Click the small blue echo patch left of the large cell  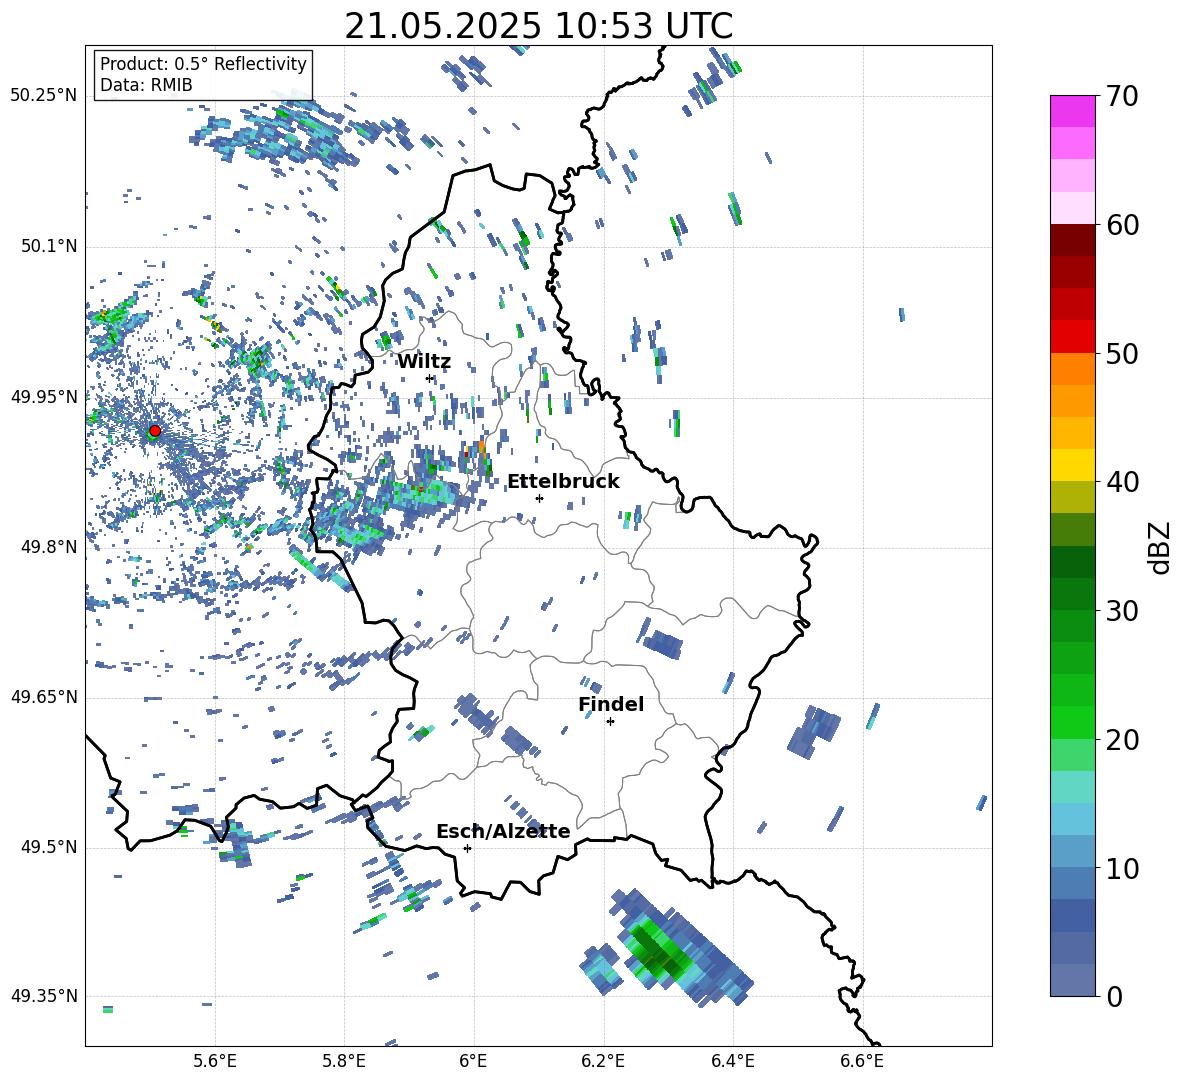coord(601,969)
